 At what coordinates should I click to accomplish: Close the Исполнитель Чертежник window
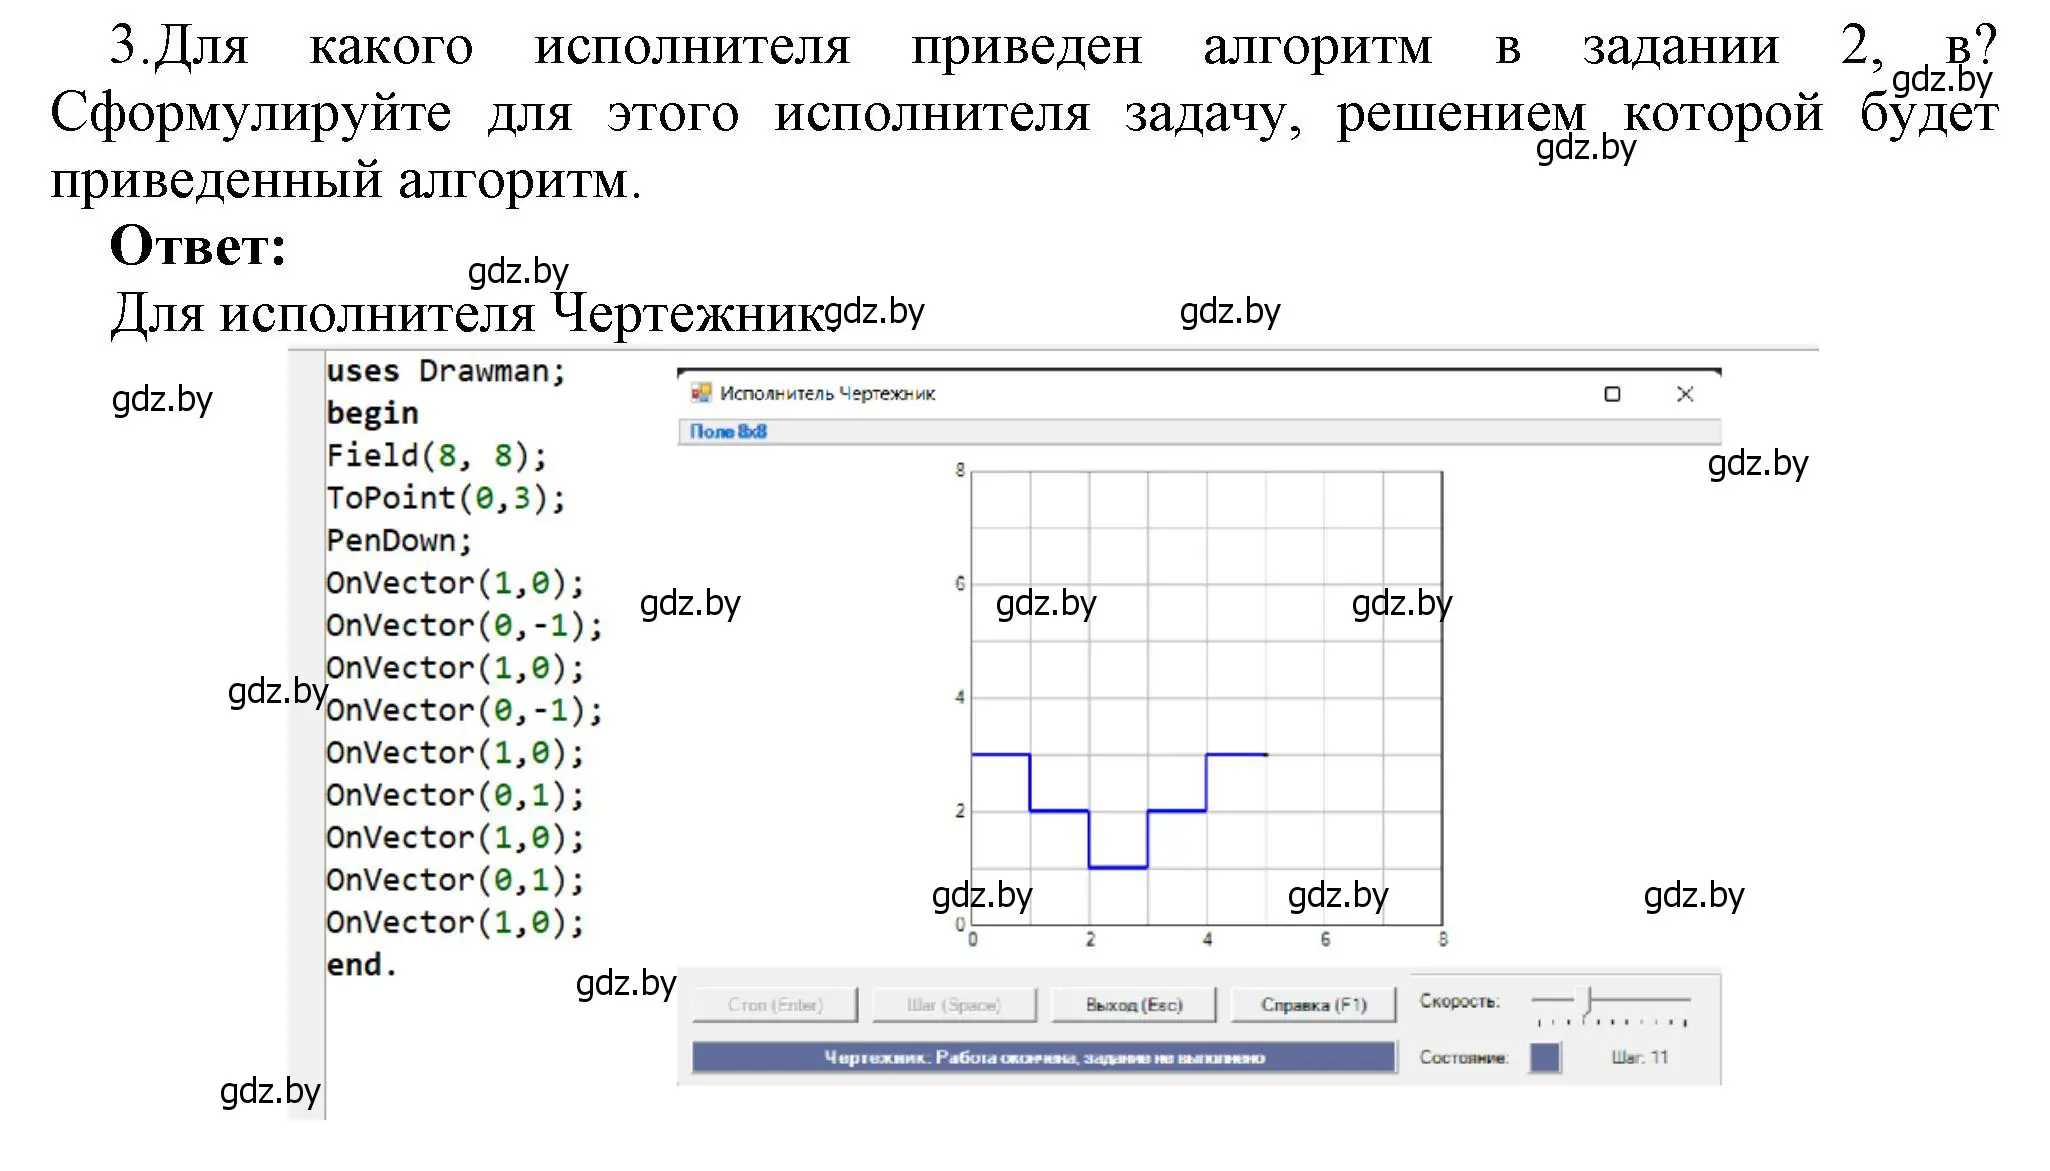(x=1685, y=394)
